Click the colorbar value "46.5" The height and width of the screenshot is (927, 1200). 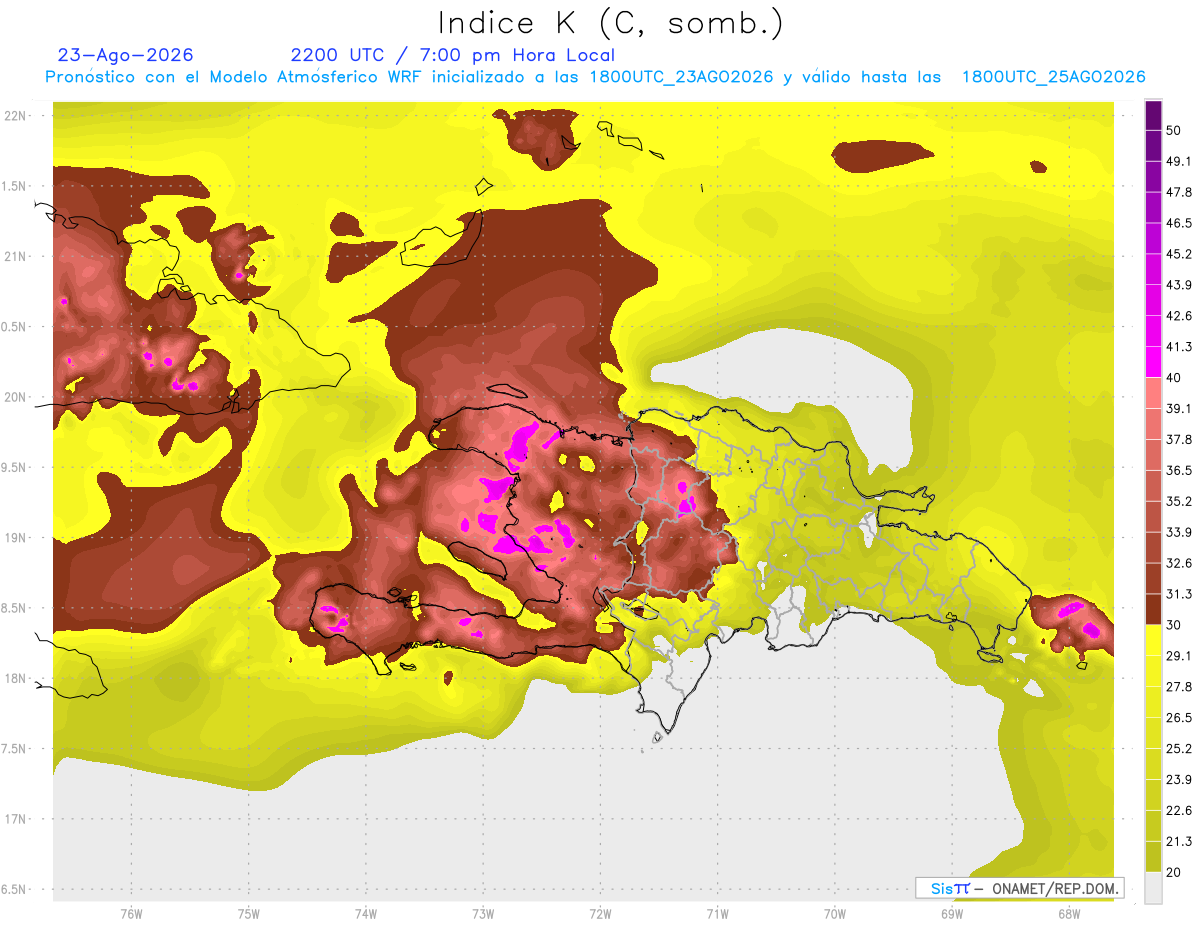point(1179,223)
